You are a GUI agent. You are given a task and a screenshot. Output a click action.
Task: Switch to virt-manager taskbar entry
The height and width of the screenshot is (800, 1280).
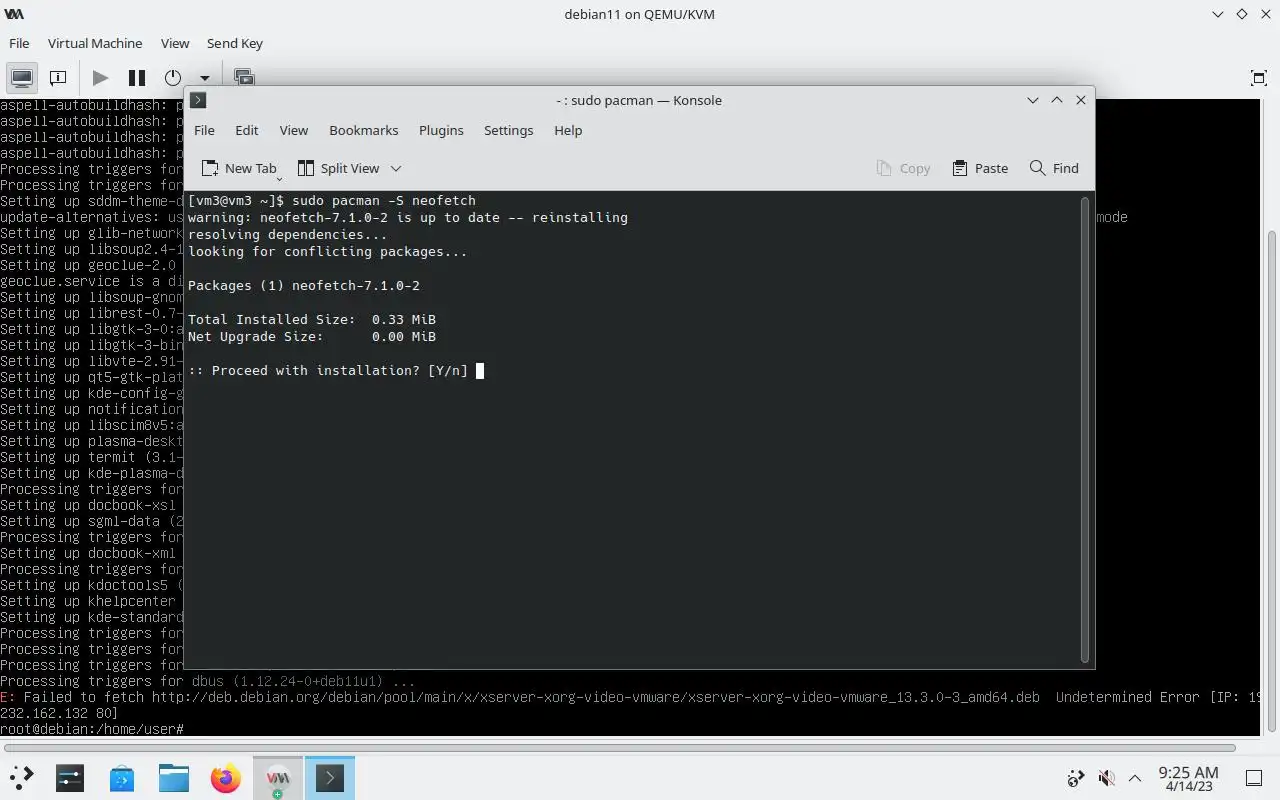point(278,778)
